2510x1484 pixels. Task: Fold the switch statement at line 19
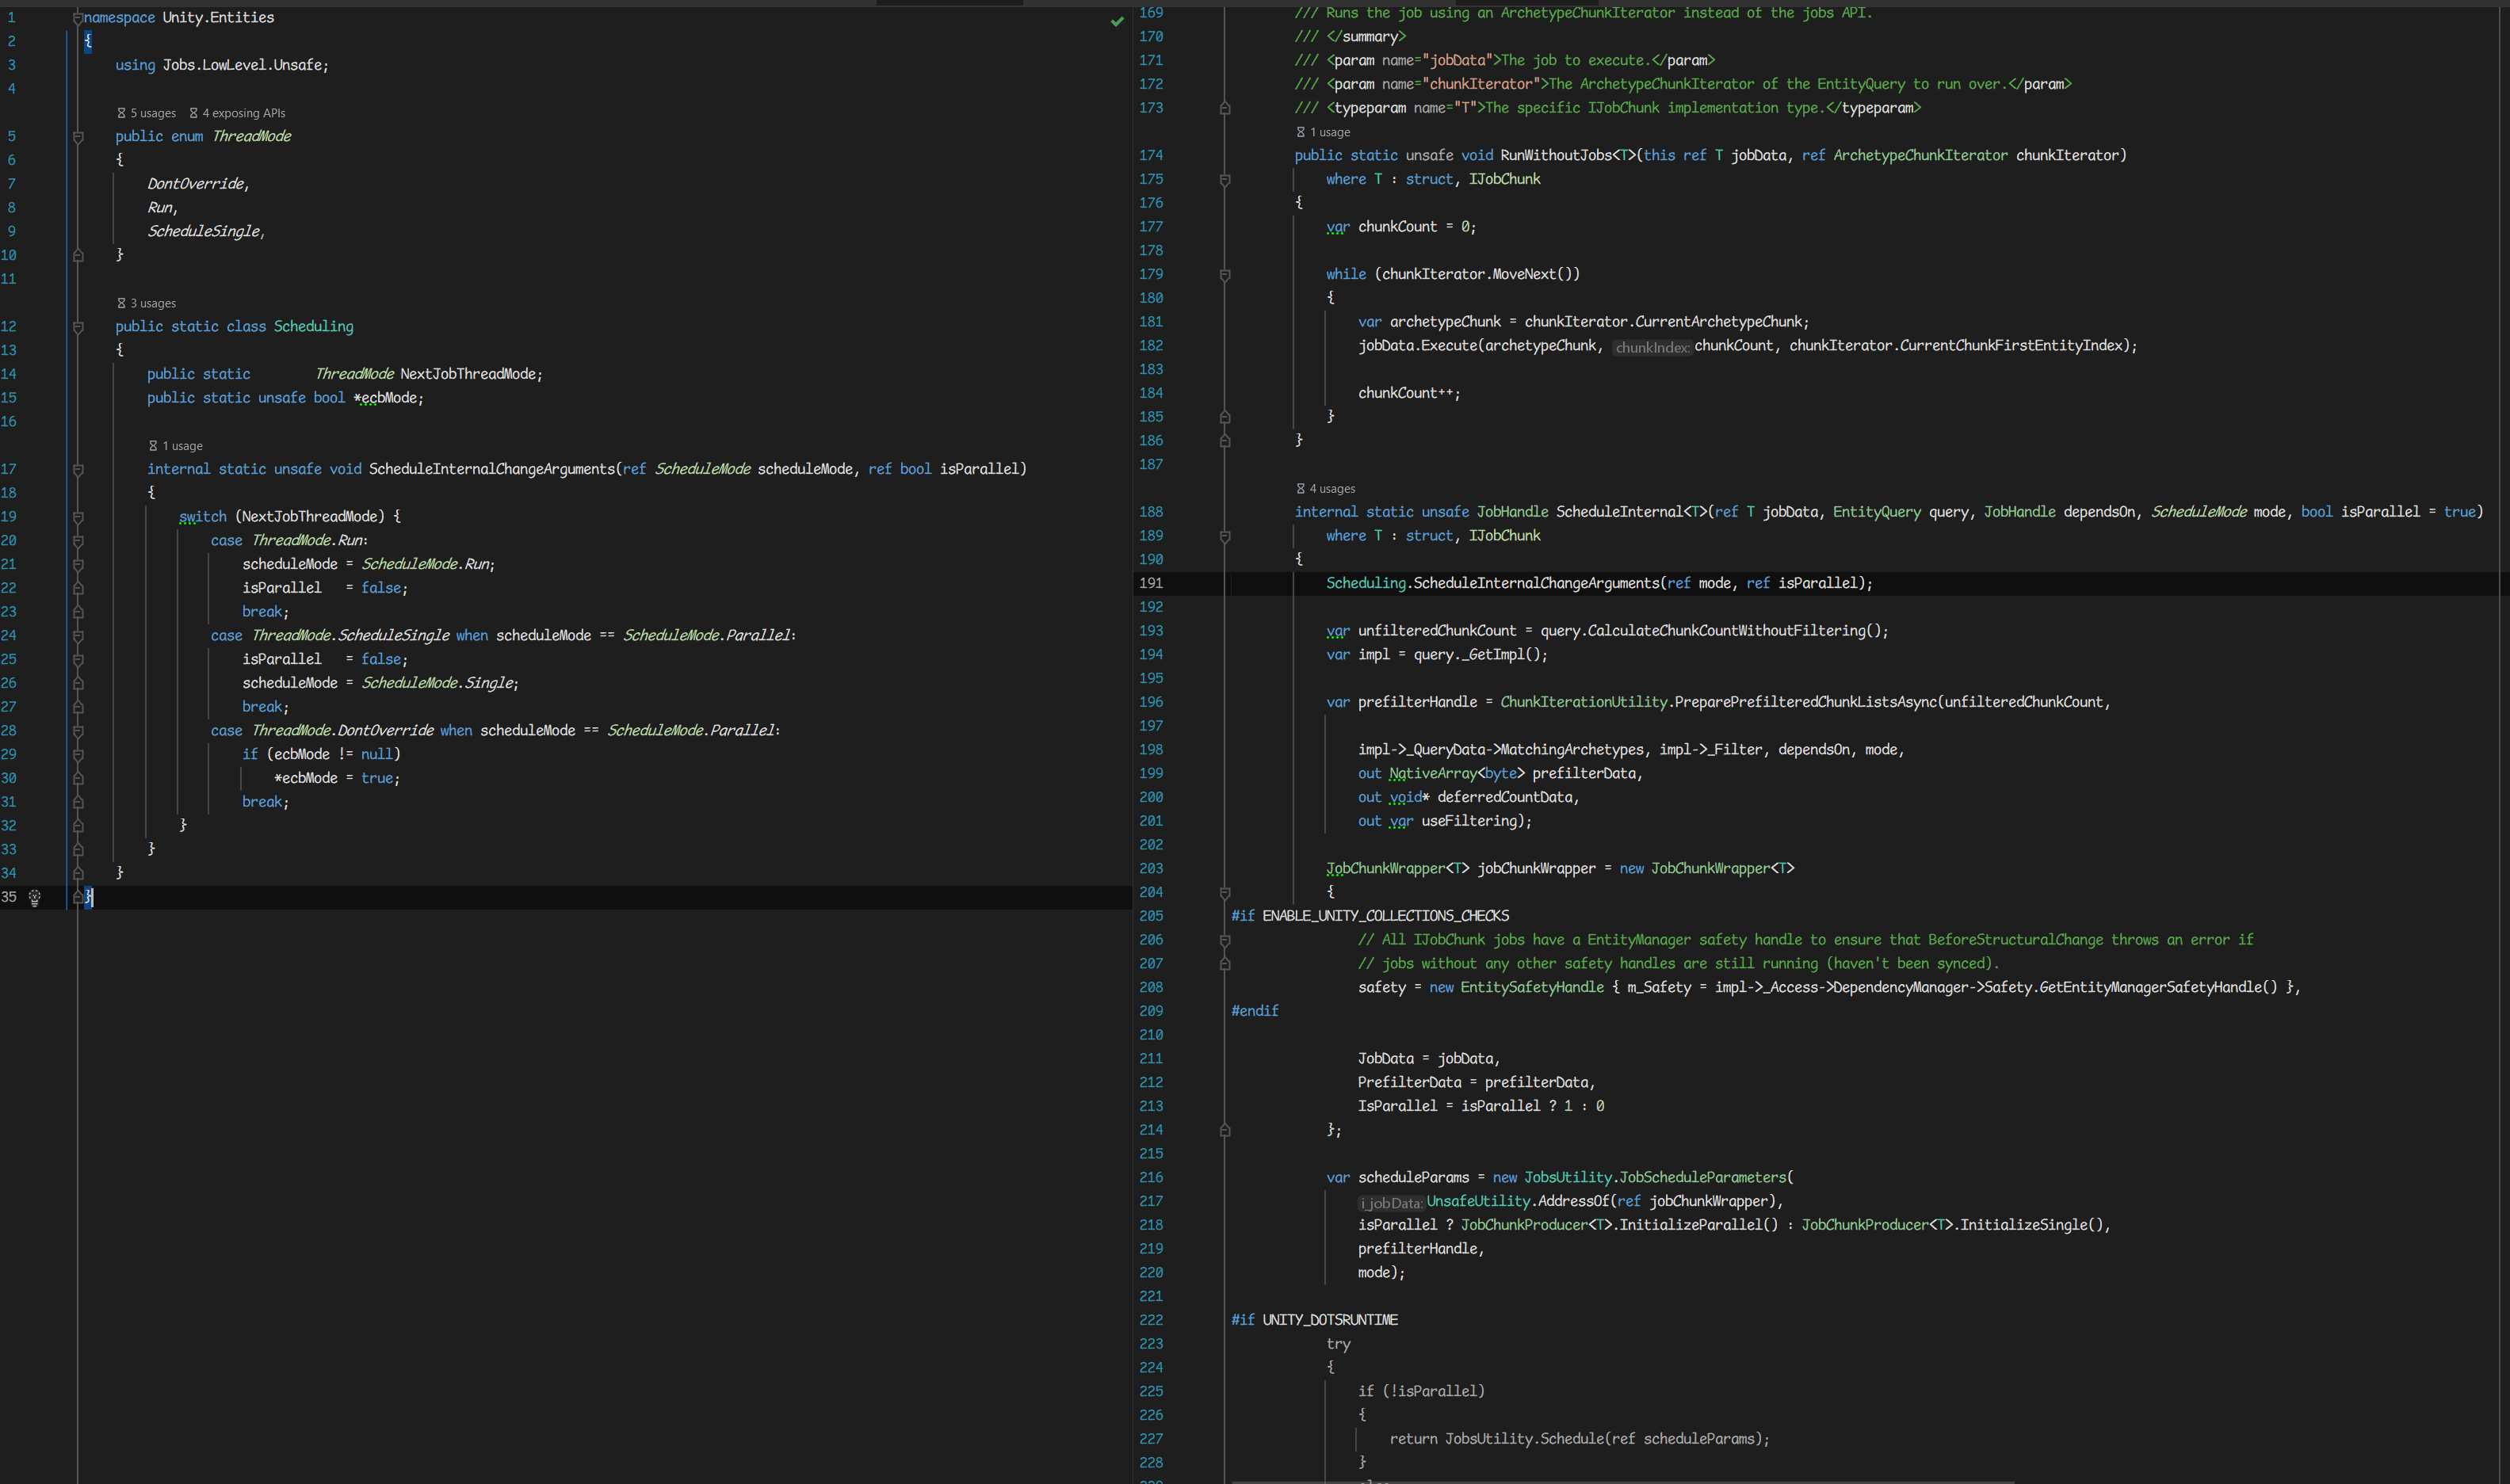point(78,517)
